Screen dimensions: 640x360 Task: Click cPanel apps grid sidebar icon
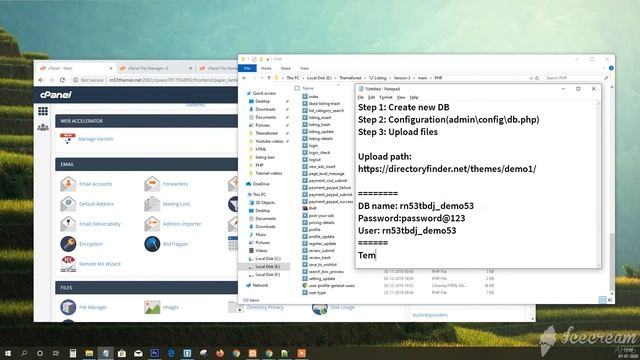43,111
